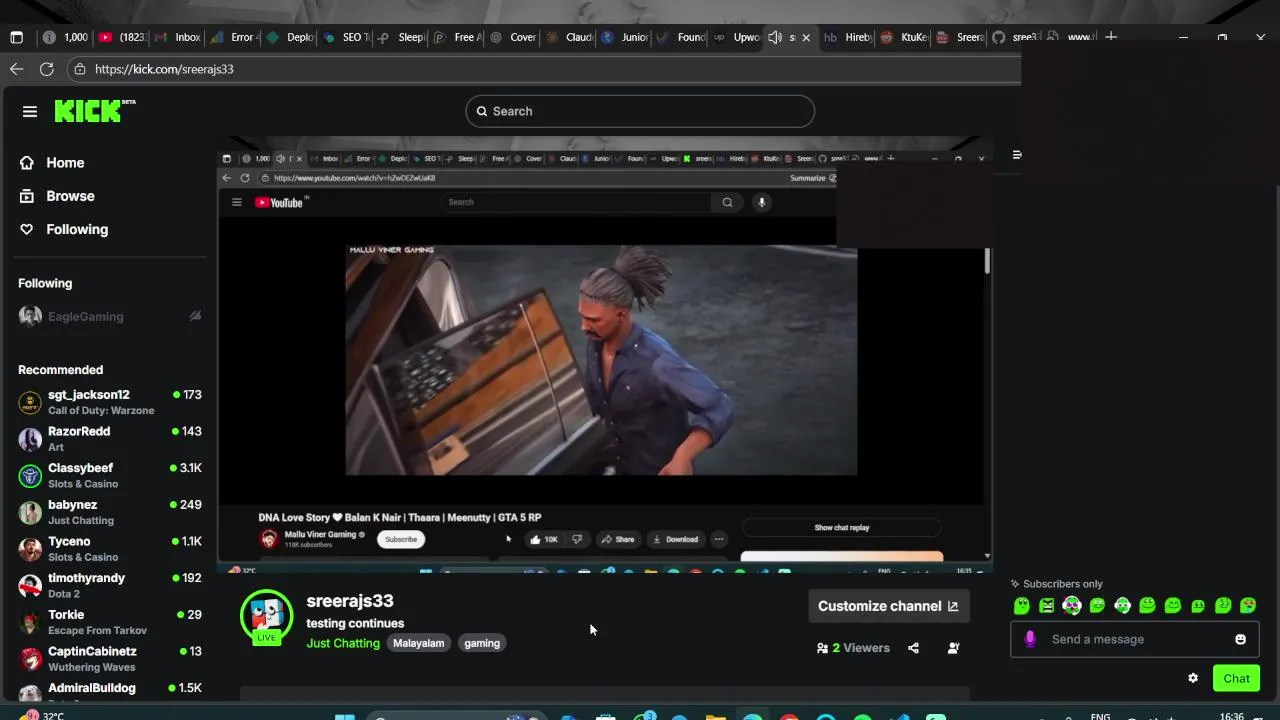This screenshot has height=720, width=1280.
Task: Click Download button in streamed YouTube page
Action: click(676, 539)
